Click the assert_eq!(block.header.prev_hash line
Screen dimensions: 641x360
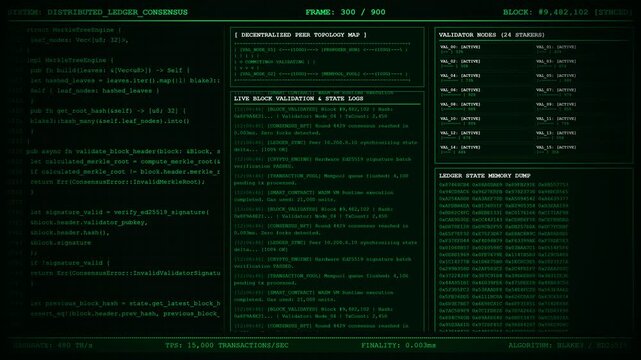(126, 314)
